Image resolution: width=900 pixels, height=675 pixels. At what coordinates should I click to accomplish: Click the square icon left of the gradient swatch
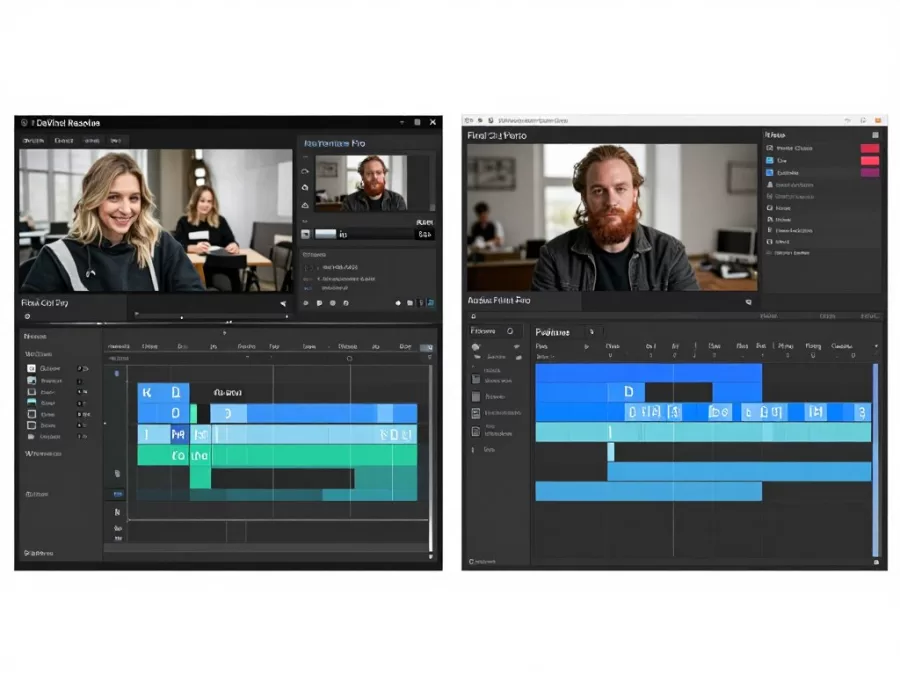[305, 234]
